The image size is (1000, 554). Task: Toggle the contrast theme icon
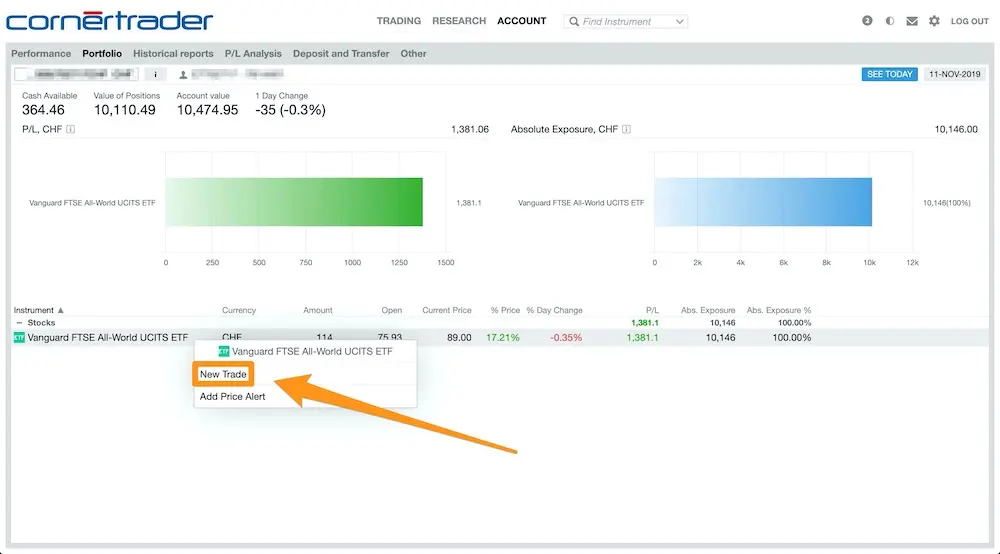pos(890,21)
